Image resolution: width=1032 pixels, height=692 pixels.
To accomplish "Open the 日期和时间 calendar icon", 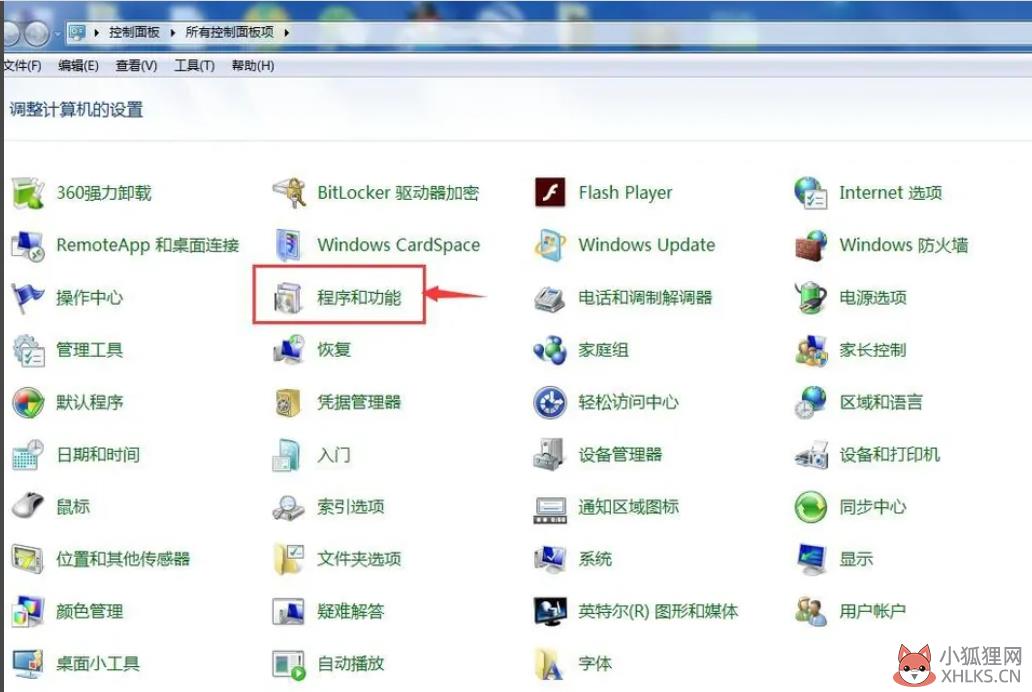I will (x=28, y=455).
